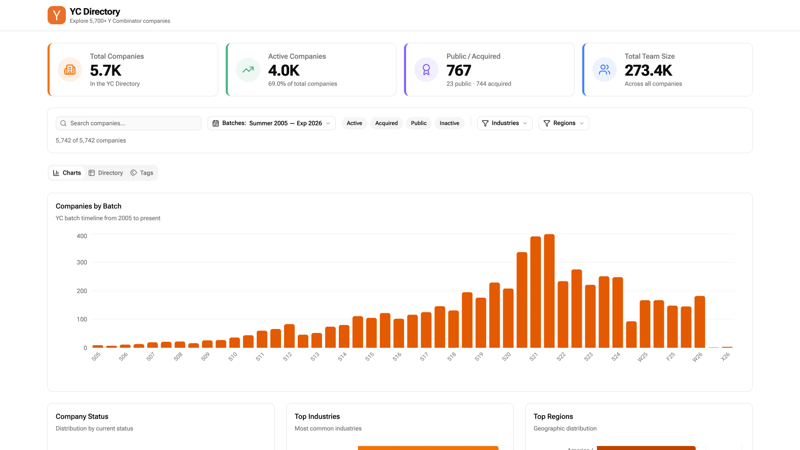Screen dimensions: 800x450
Task: Click the Total Companies building icon
Action: tap(70, 70)
